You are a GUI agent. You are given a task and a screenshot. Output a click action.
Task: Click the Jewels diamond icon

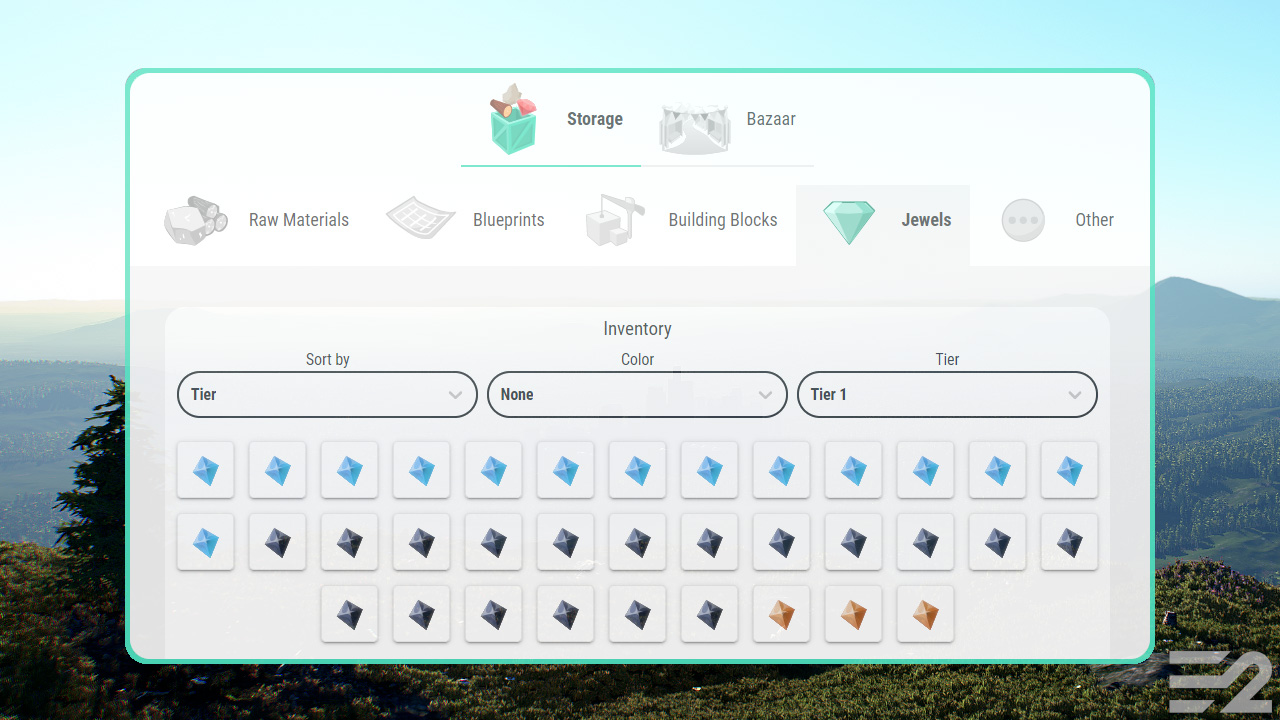[849, 221]
